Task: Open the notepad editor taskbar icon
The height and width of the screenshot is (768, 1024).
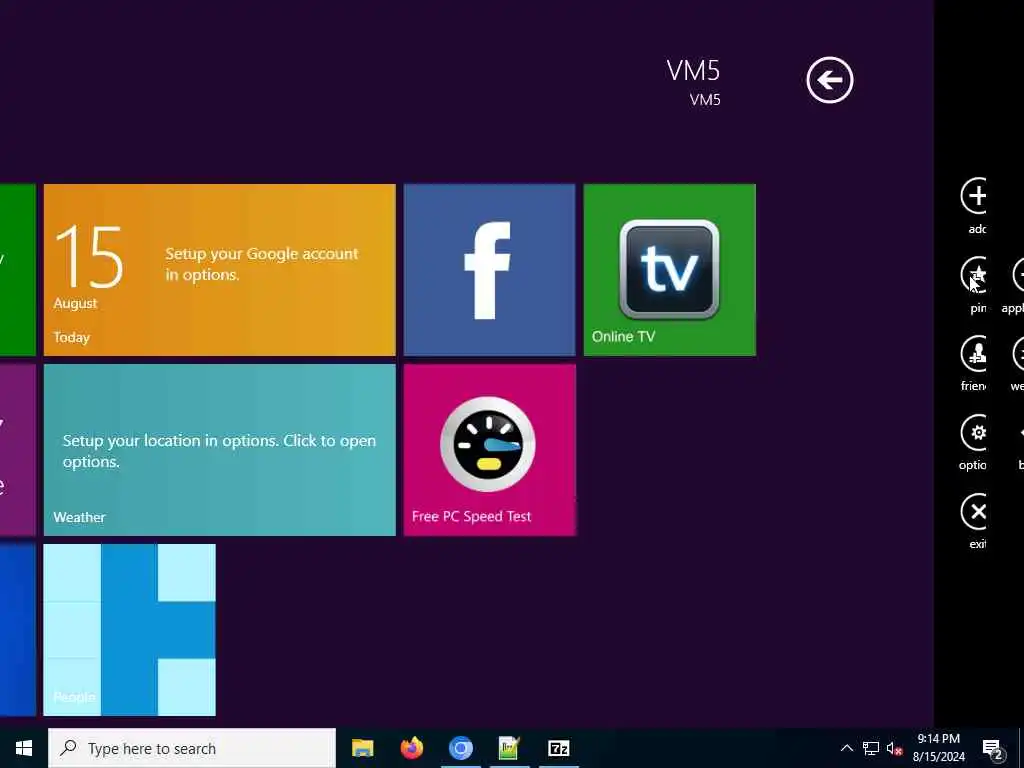Action: 509,748
